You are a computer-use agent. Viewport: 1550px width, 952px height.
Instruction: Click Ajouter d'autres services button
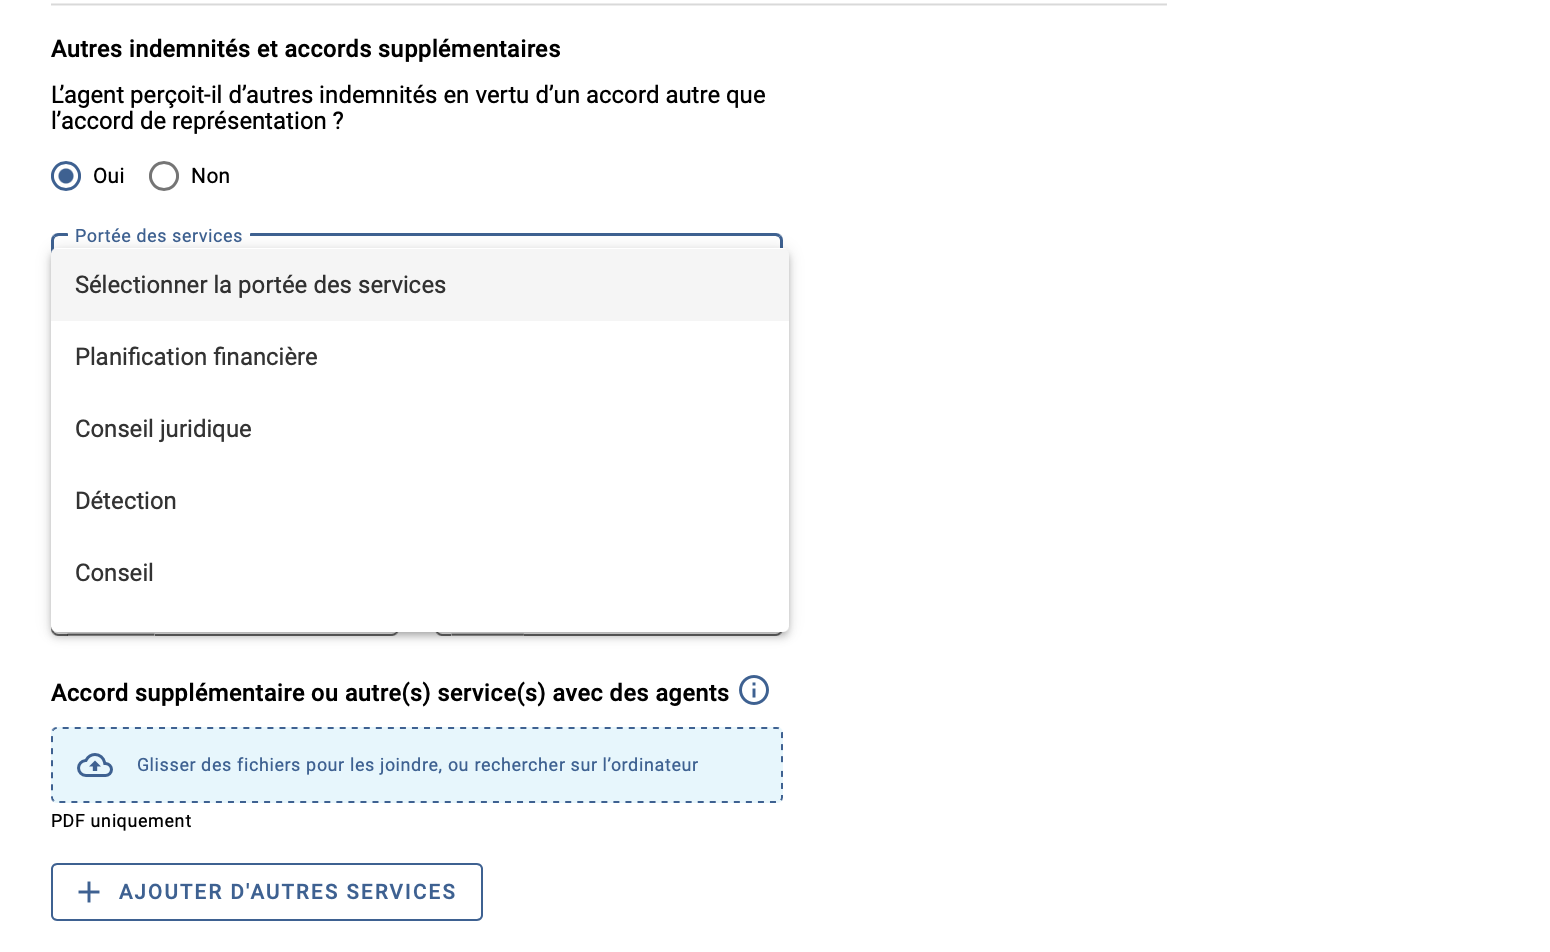(267, 892)
